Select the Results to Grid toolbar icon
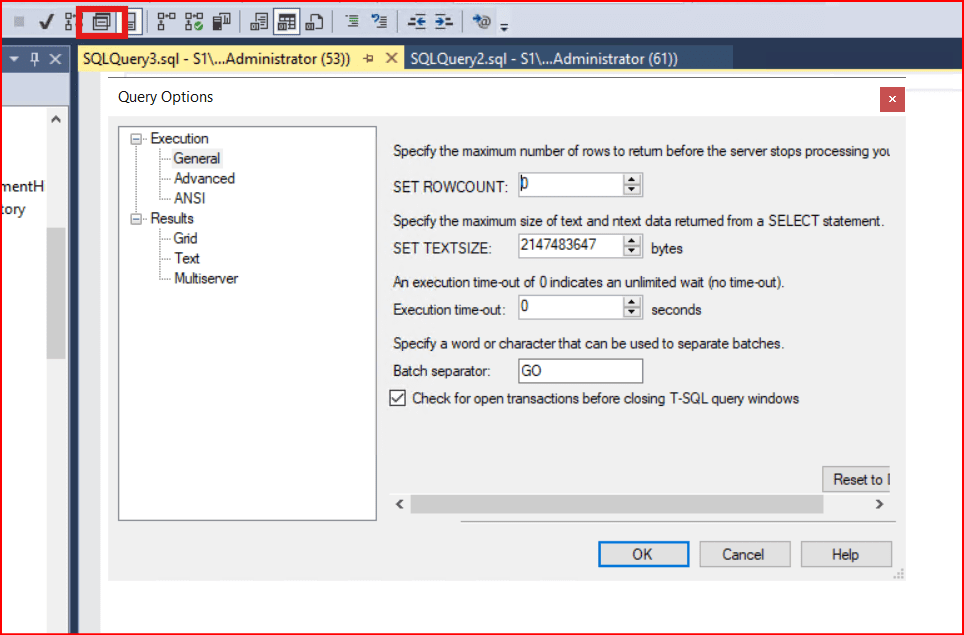Viewport: 964px width, 635px height. click(x=286, y=20)
